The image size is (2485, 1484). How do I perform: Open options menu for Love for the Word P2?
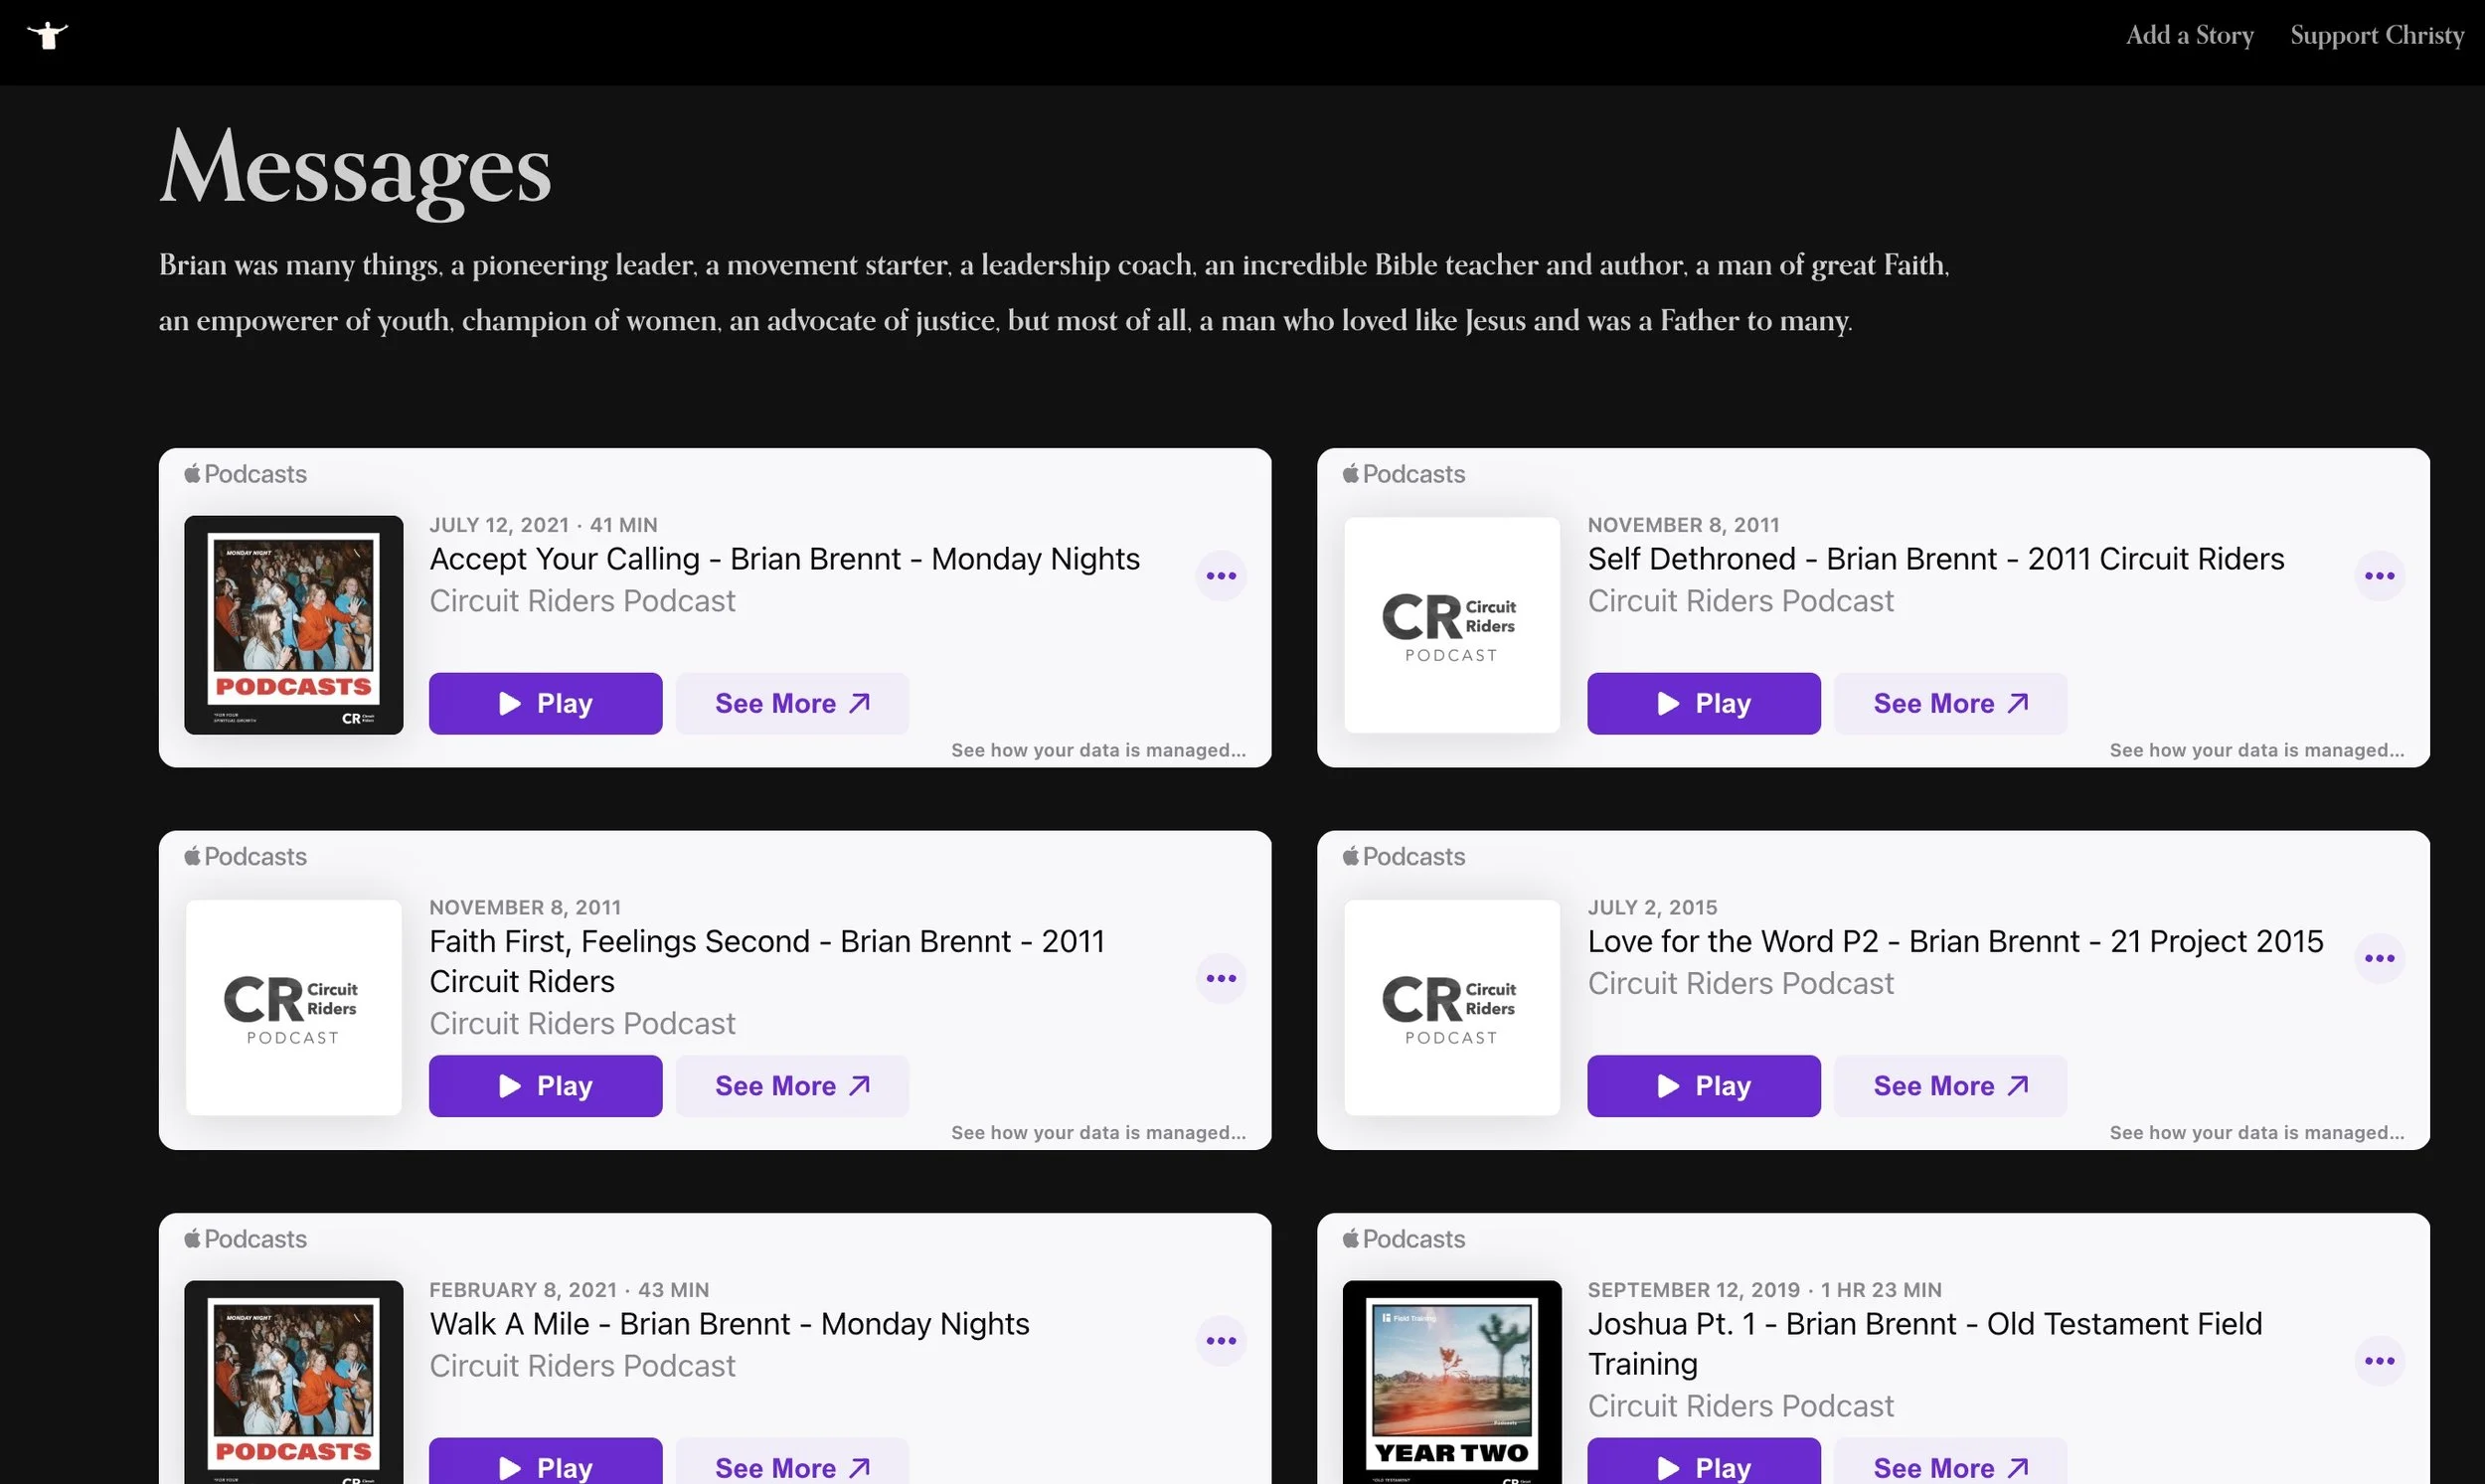click(x=2379, y=958)
